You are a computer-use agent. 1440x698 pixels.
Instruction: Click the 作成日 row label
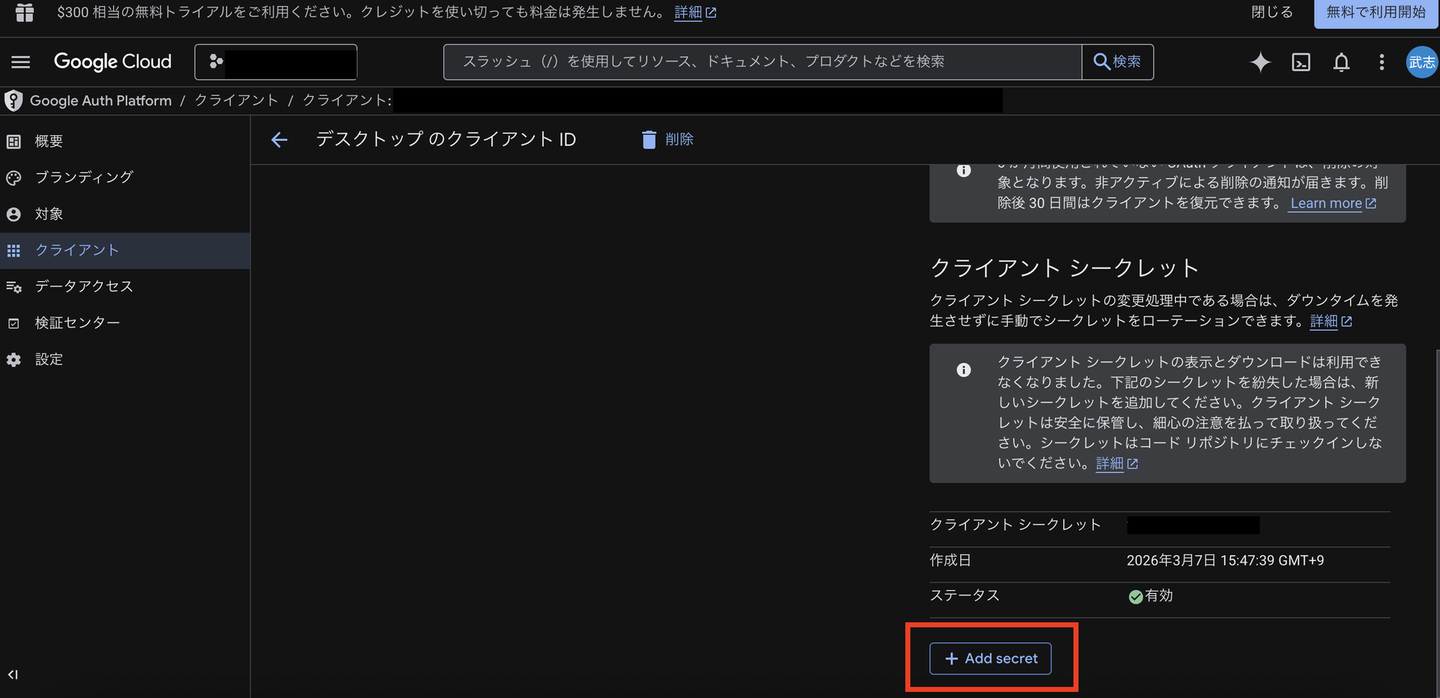(x=950, y=561)
